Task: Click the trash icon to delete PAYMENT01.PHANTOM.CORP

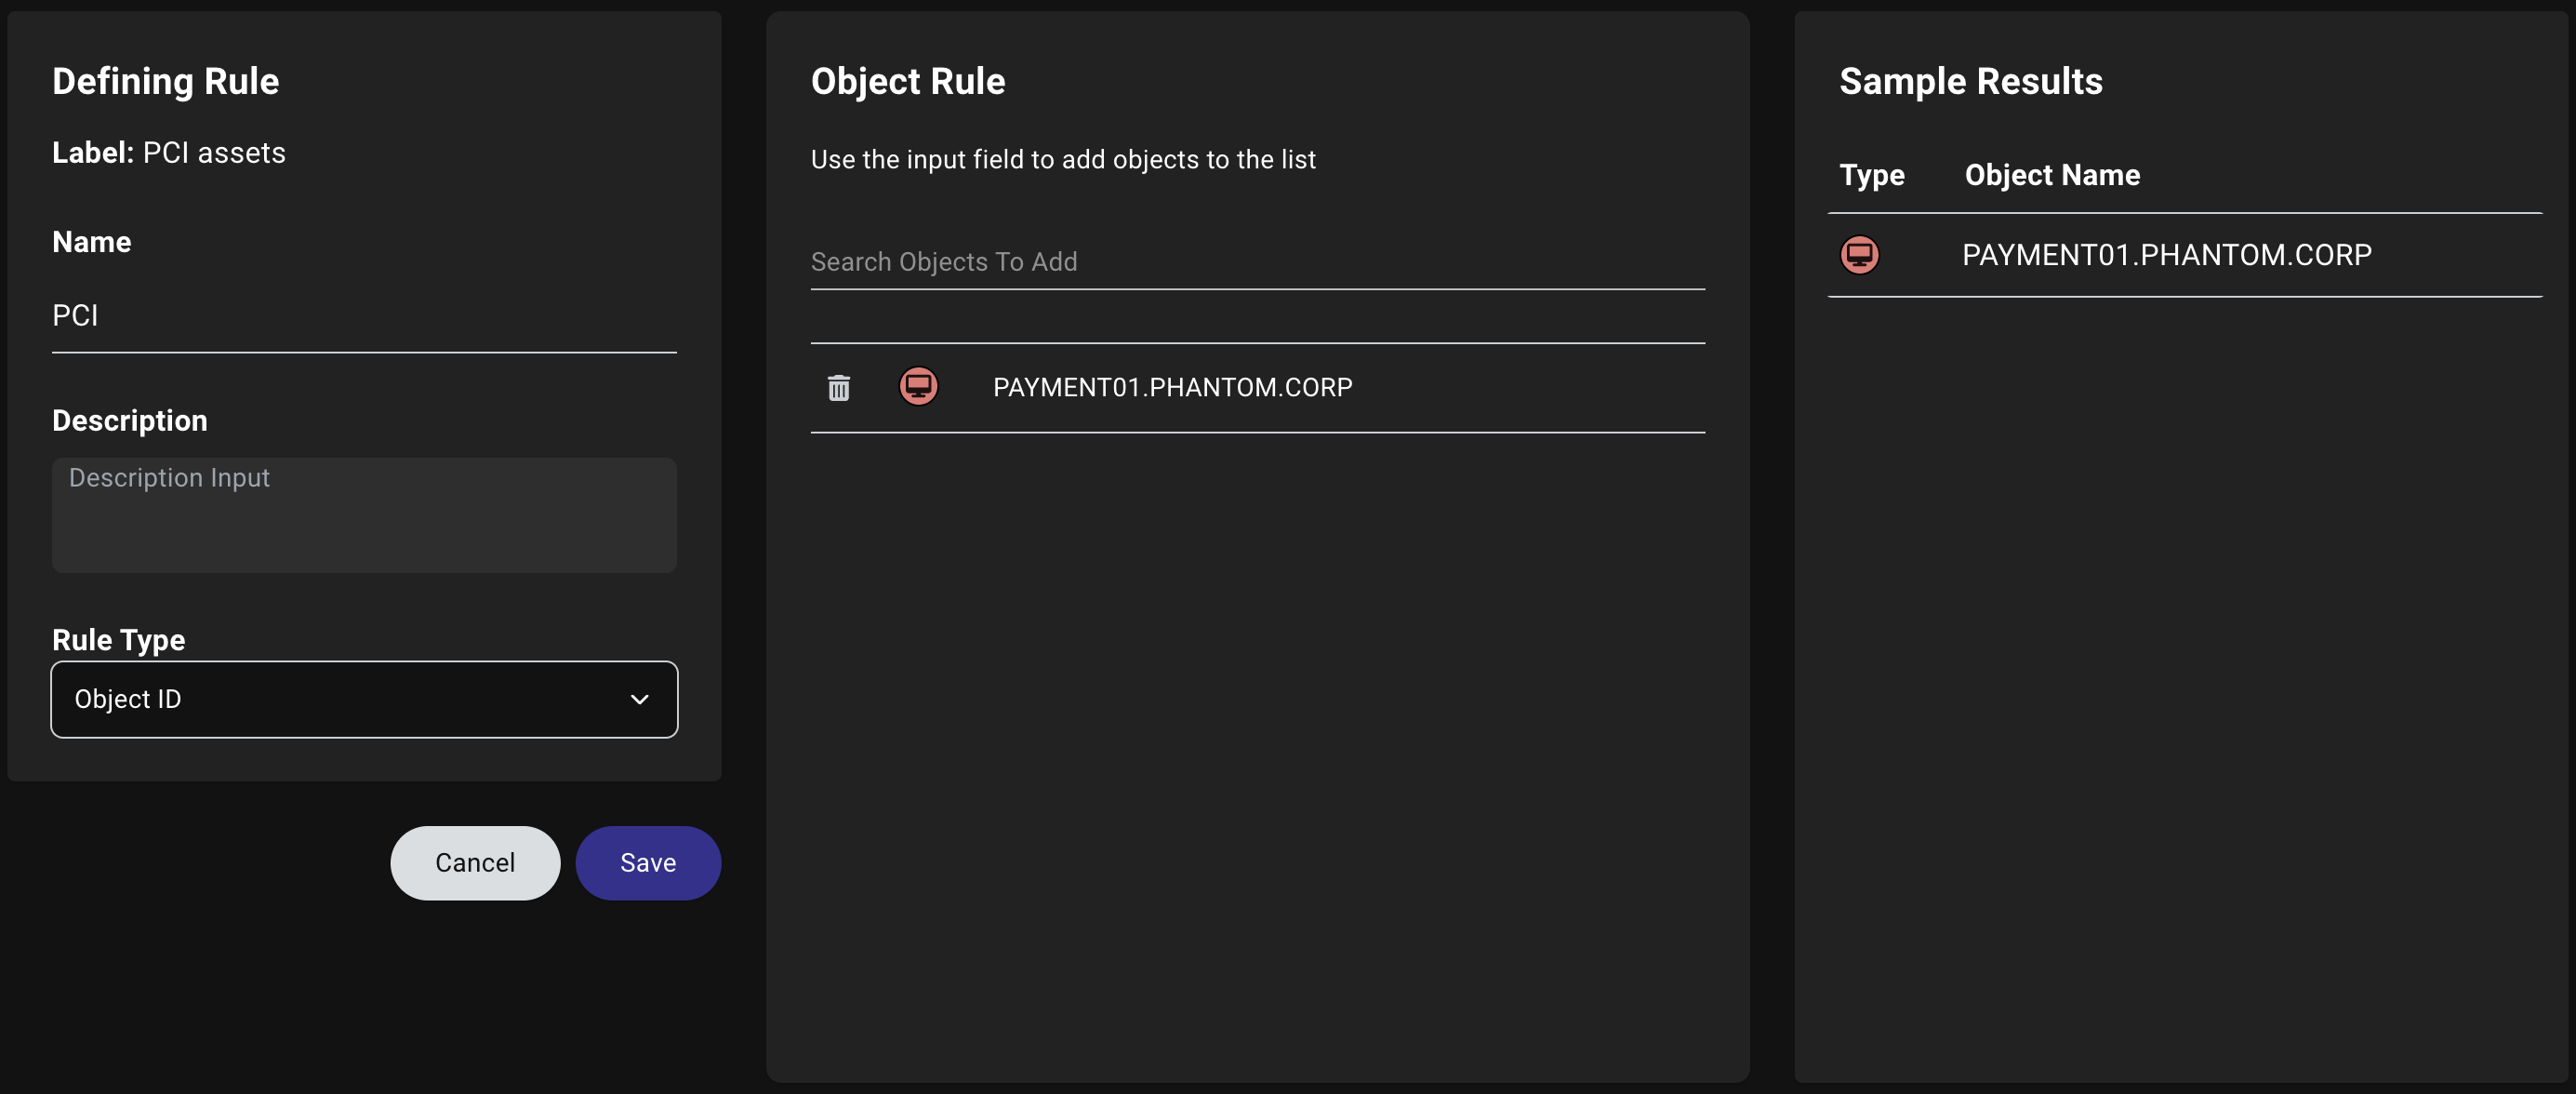Action: (x=838, y=388)
